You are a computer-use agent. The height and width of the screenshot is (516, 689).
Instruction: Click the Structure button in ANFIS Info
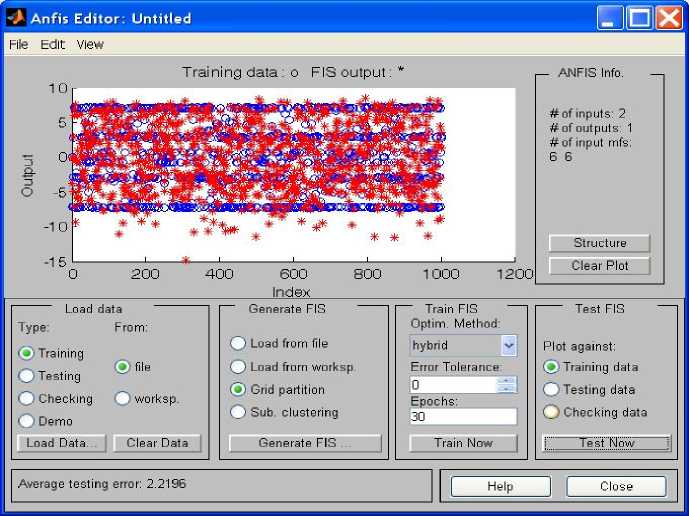599,243
